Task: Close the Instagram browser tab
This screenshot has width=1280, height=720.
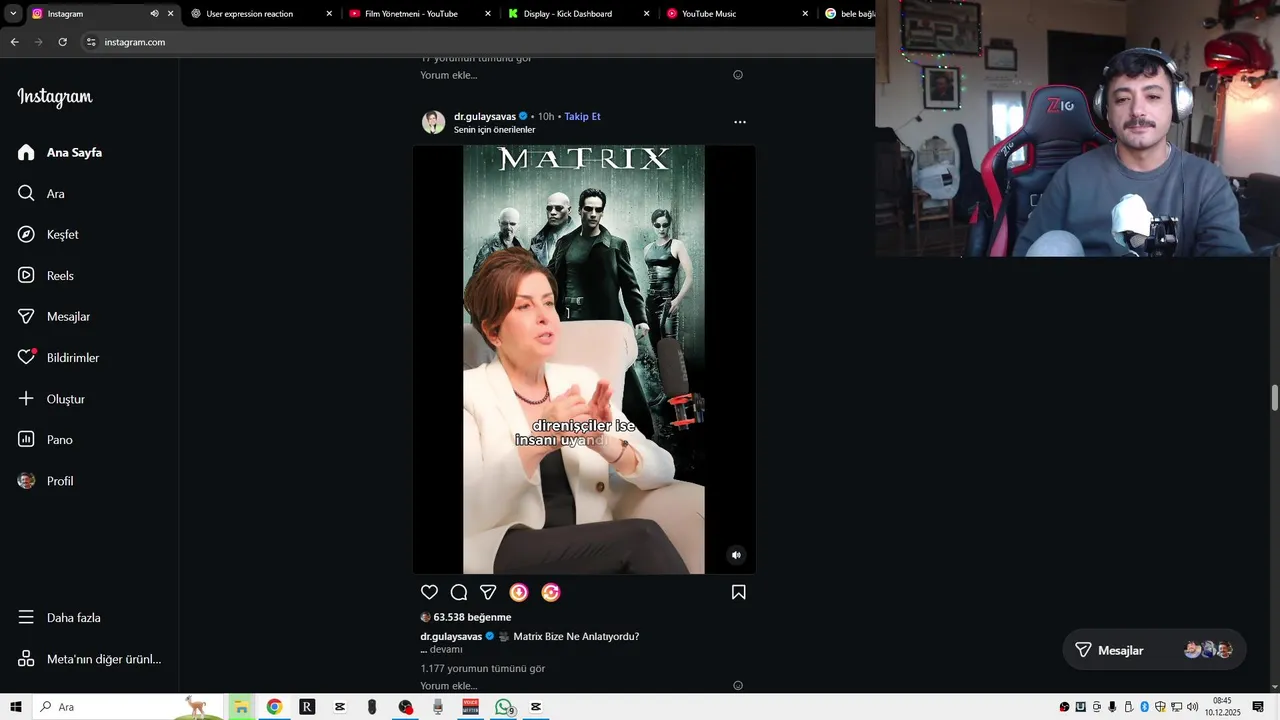Action: point(170,14)
